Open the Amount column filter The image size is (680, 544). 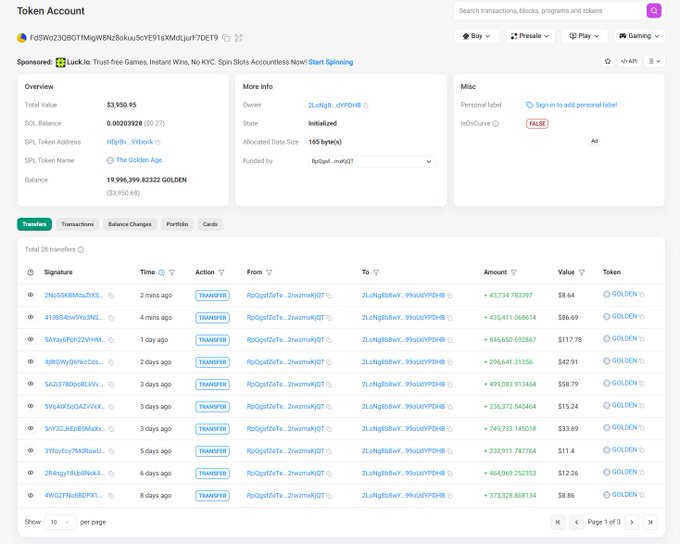click(514, 272)
